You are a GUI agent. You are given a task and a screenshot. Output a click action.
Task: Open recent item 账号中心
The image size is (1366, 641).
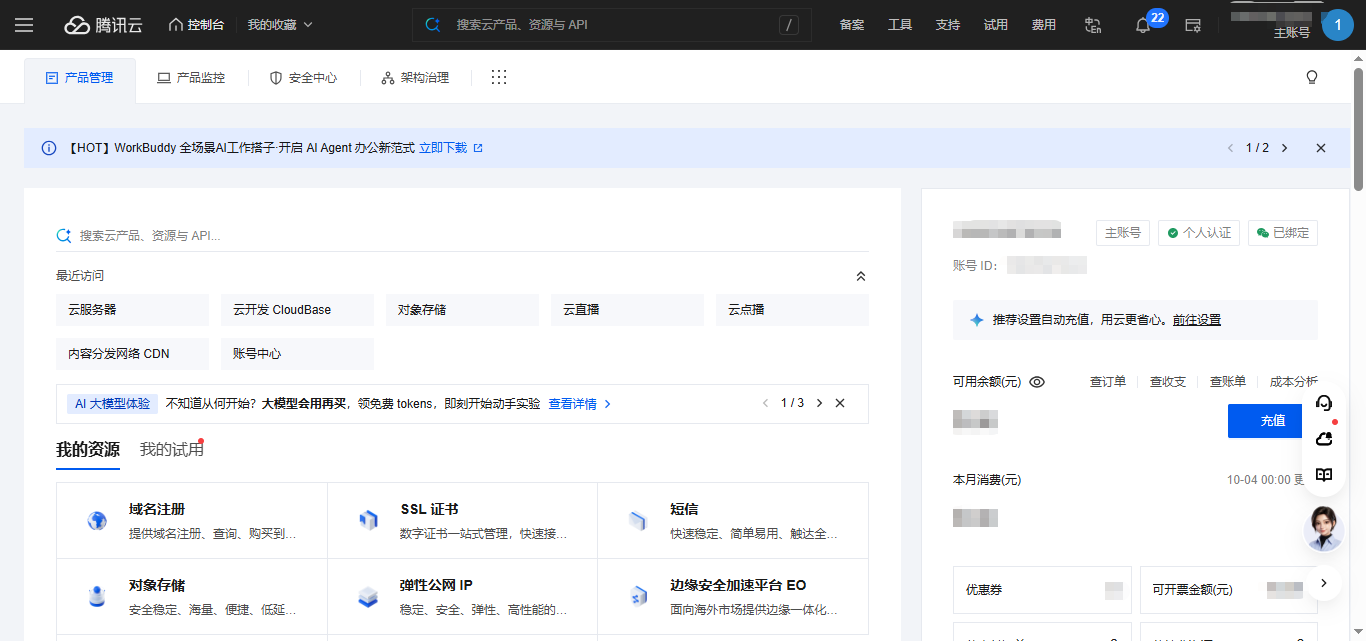[297, 354]
